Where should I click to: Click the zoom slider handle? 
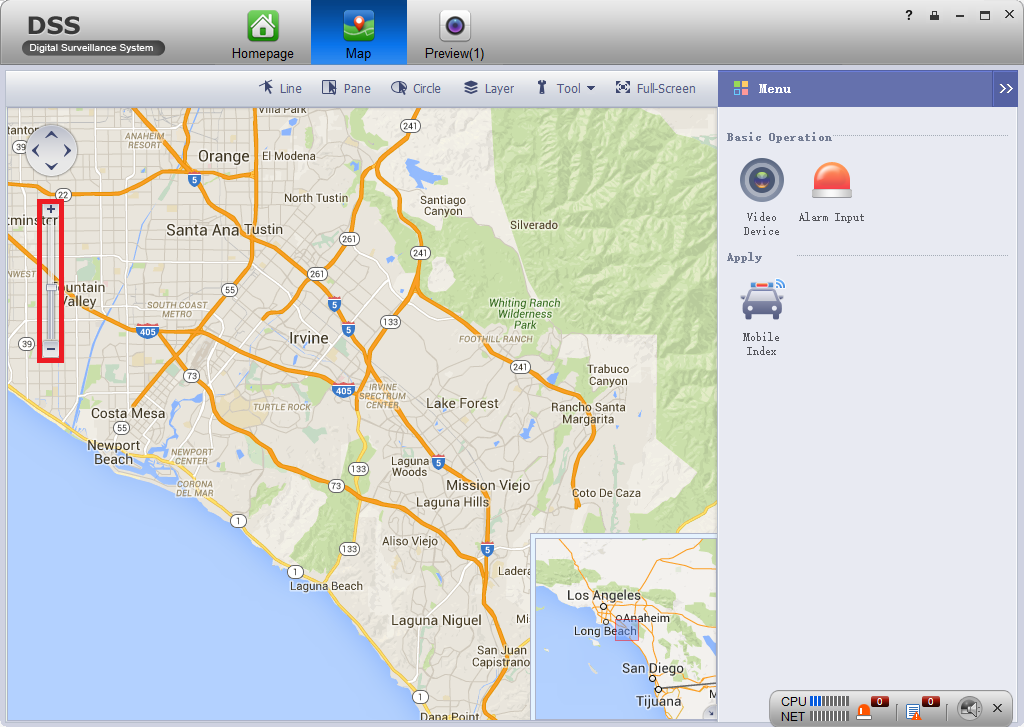[51, 287]
